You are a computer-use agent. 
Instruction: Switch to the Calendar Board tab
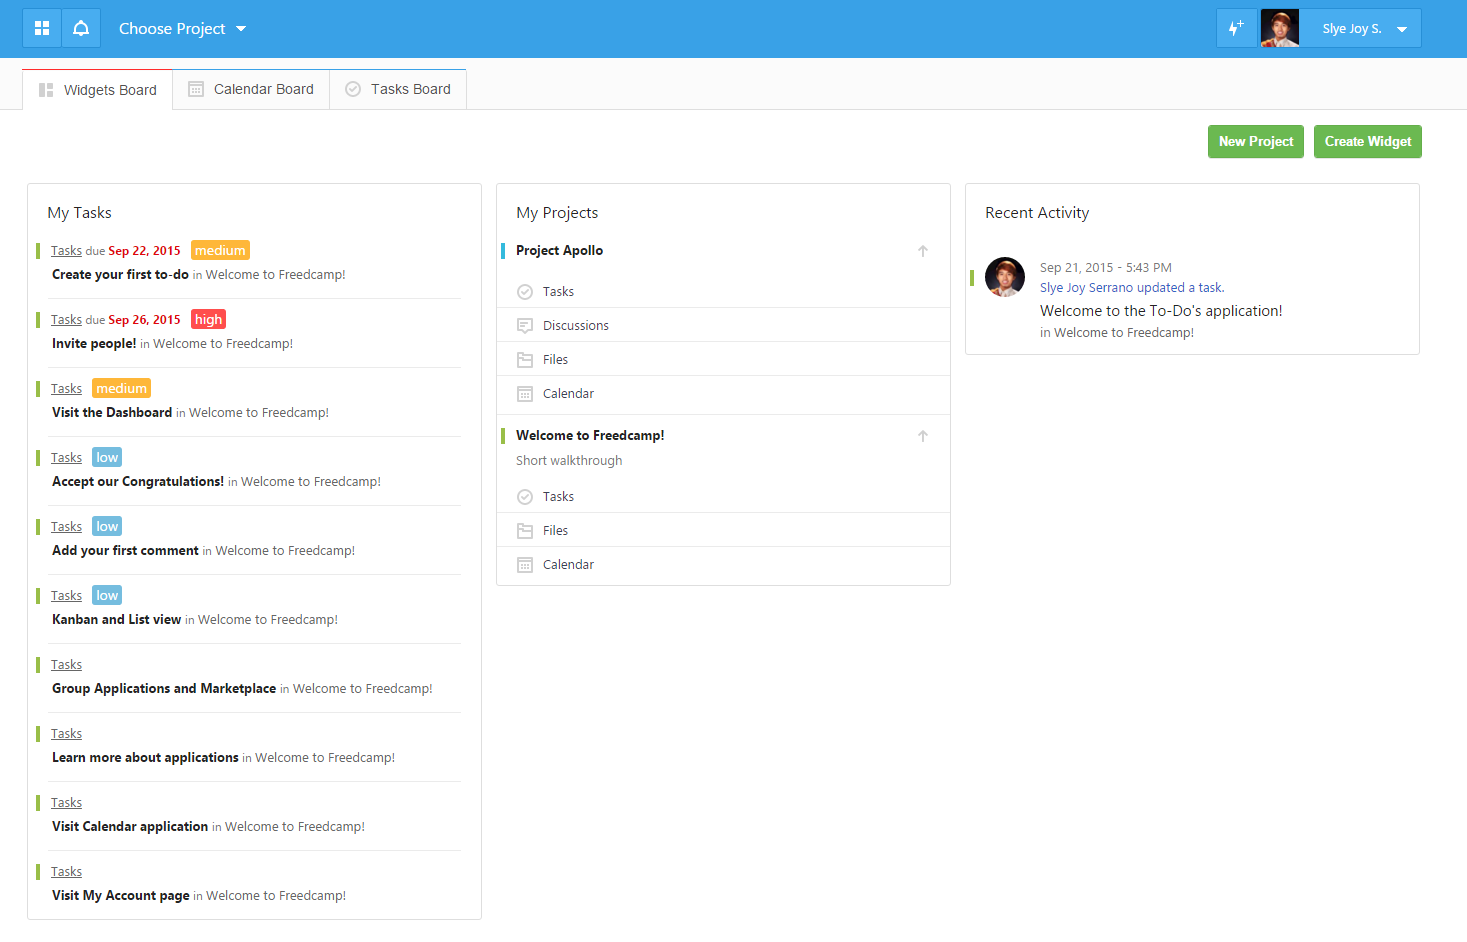(251, 89)
